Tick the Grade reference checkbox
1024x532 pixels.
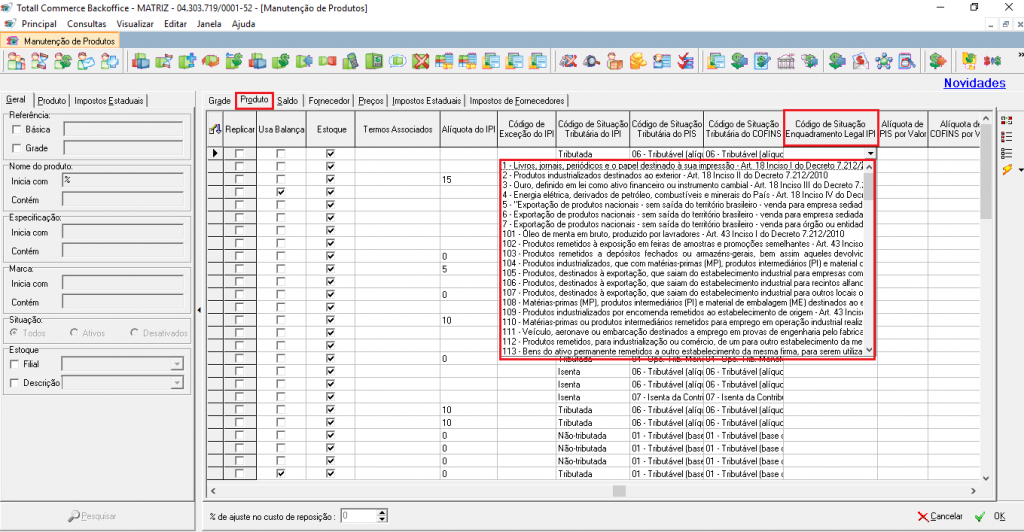click(x=16, y=147)
